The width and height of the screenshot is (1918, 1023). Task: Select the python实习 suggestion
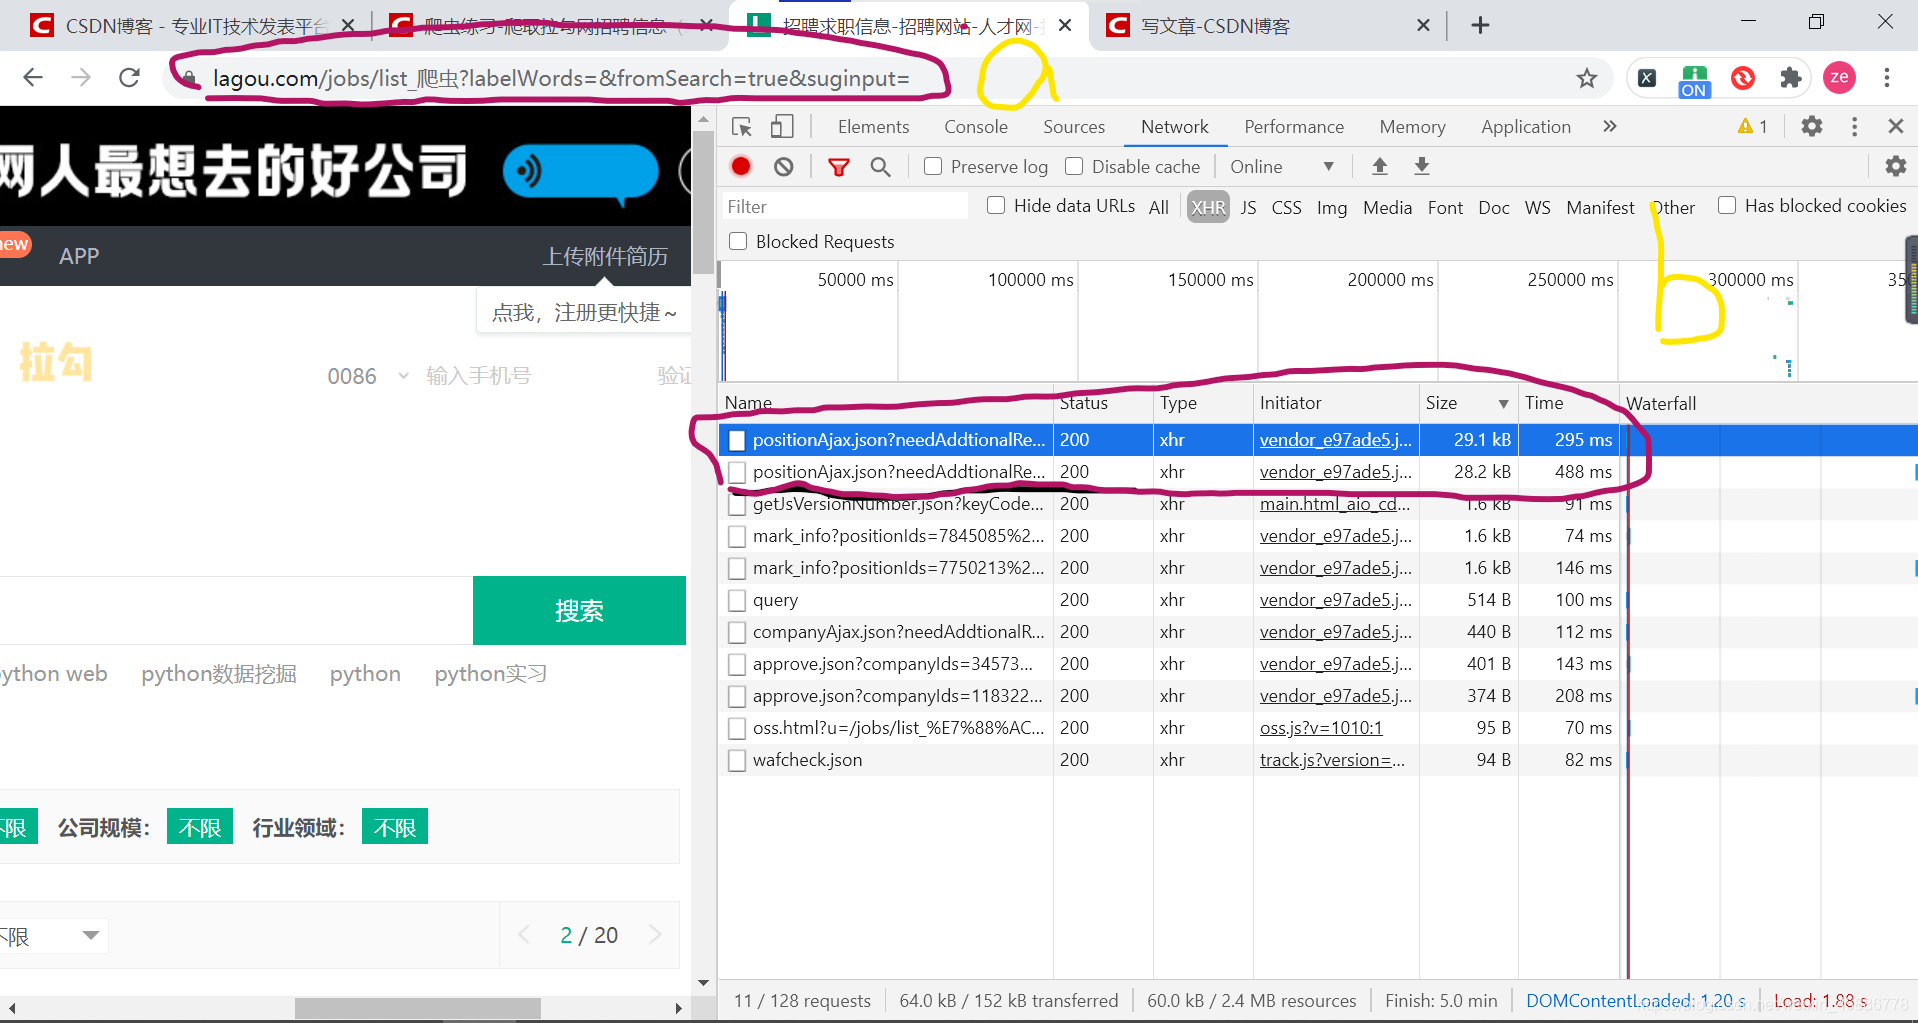490,673
